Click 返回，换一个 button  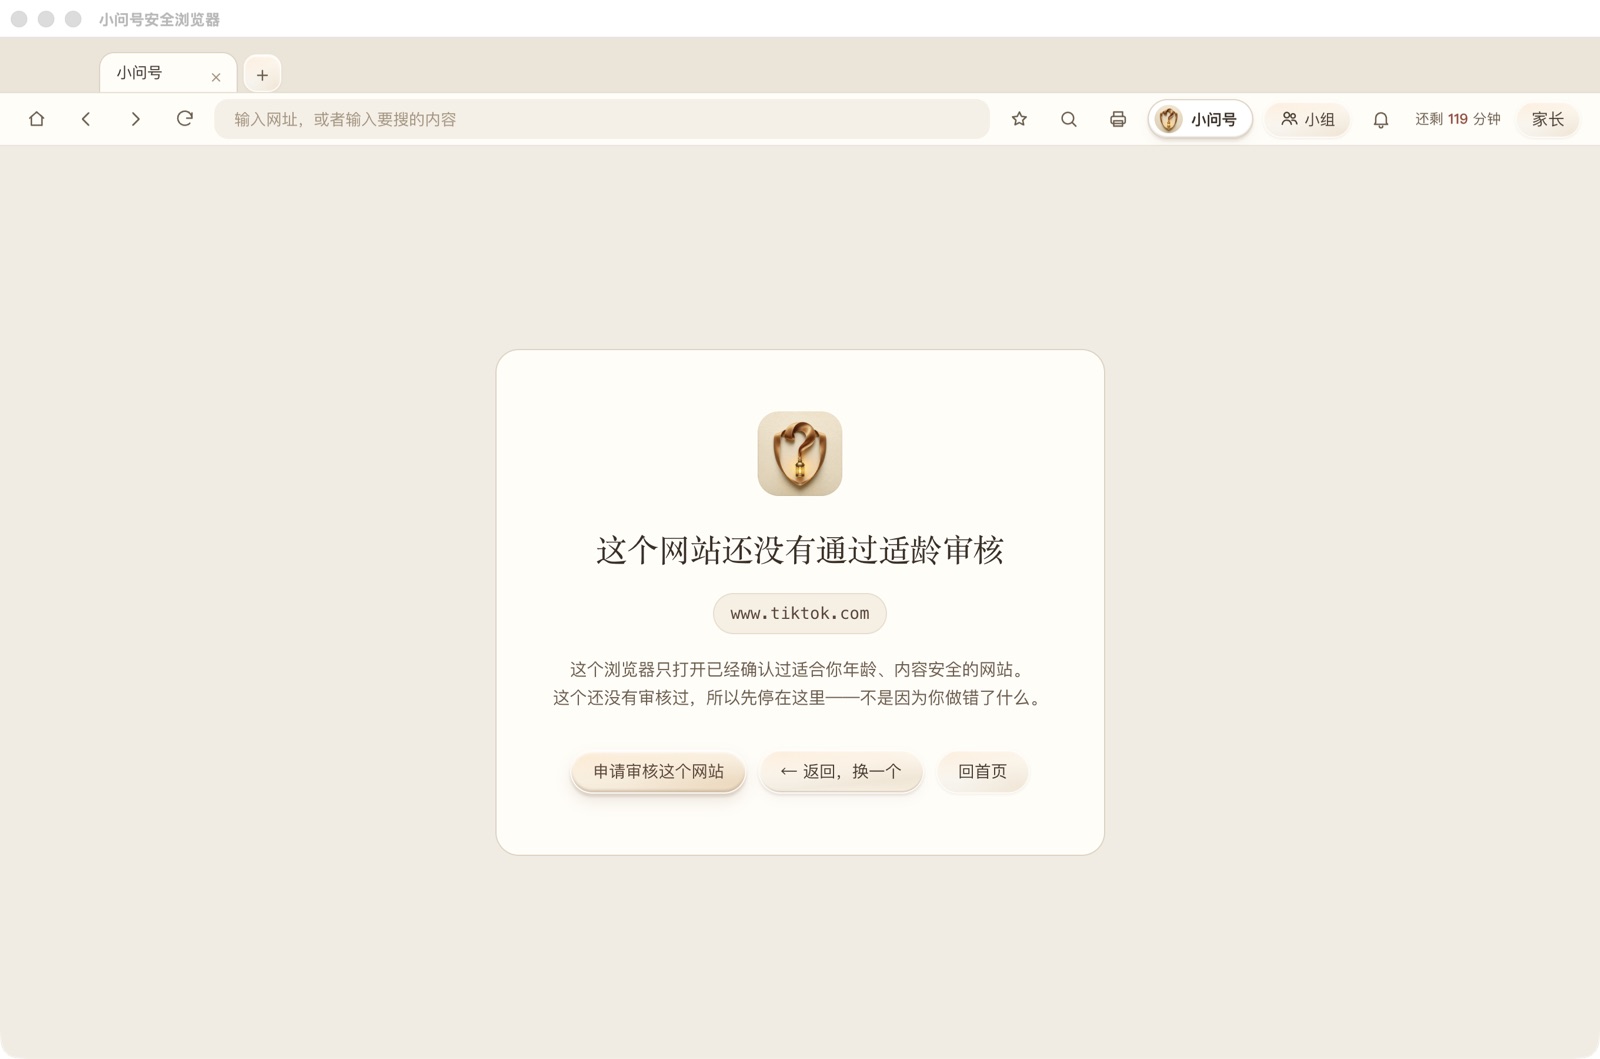(840, 771)
